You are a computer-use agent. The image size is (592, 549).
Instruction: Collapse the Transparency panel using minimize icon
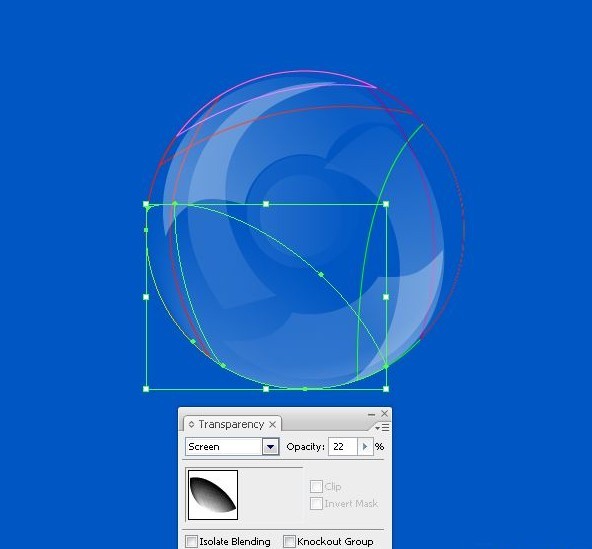(x=372, y=414)
